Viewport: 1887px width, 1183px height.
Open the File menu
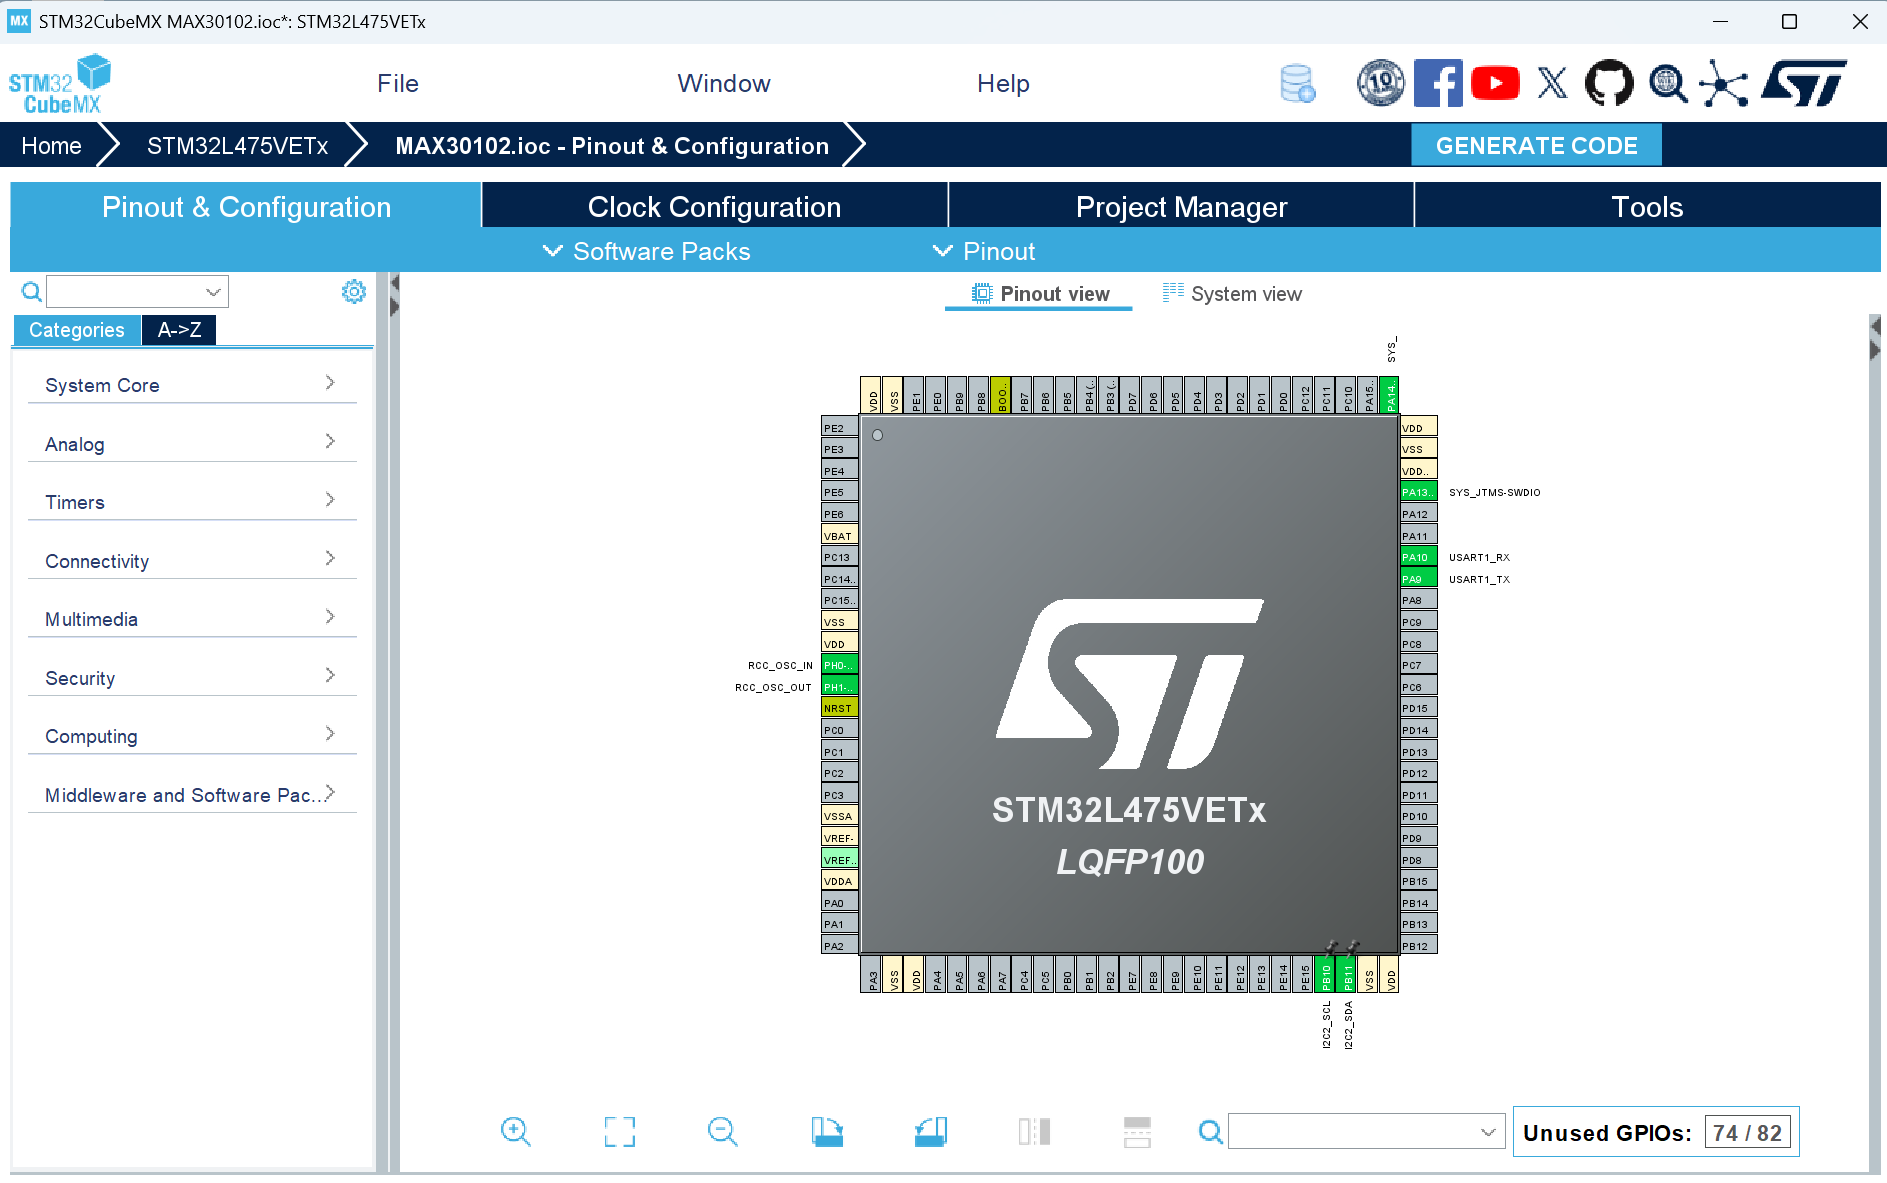pos(398,84)
